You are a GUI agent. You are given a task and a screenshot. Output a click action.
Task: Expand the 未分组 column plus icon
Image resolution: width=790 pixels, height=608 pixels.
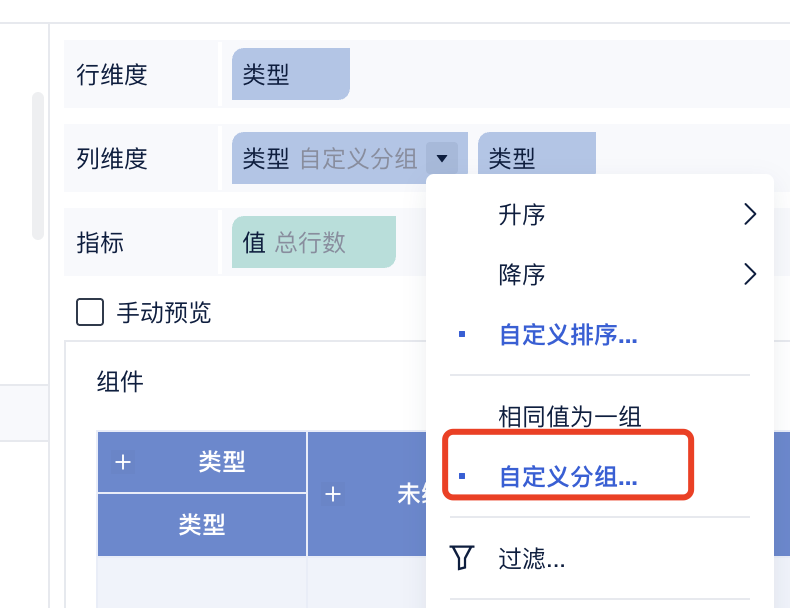pyautogui.click(x=333, y=494)
